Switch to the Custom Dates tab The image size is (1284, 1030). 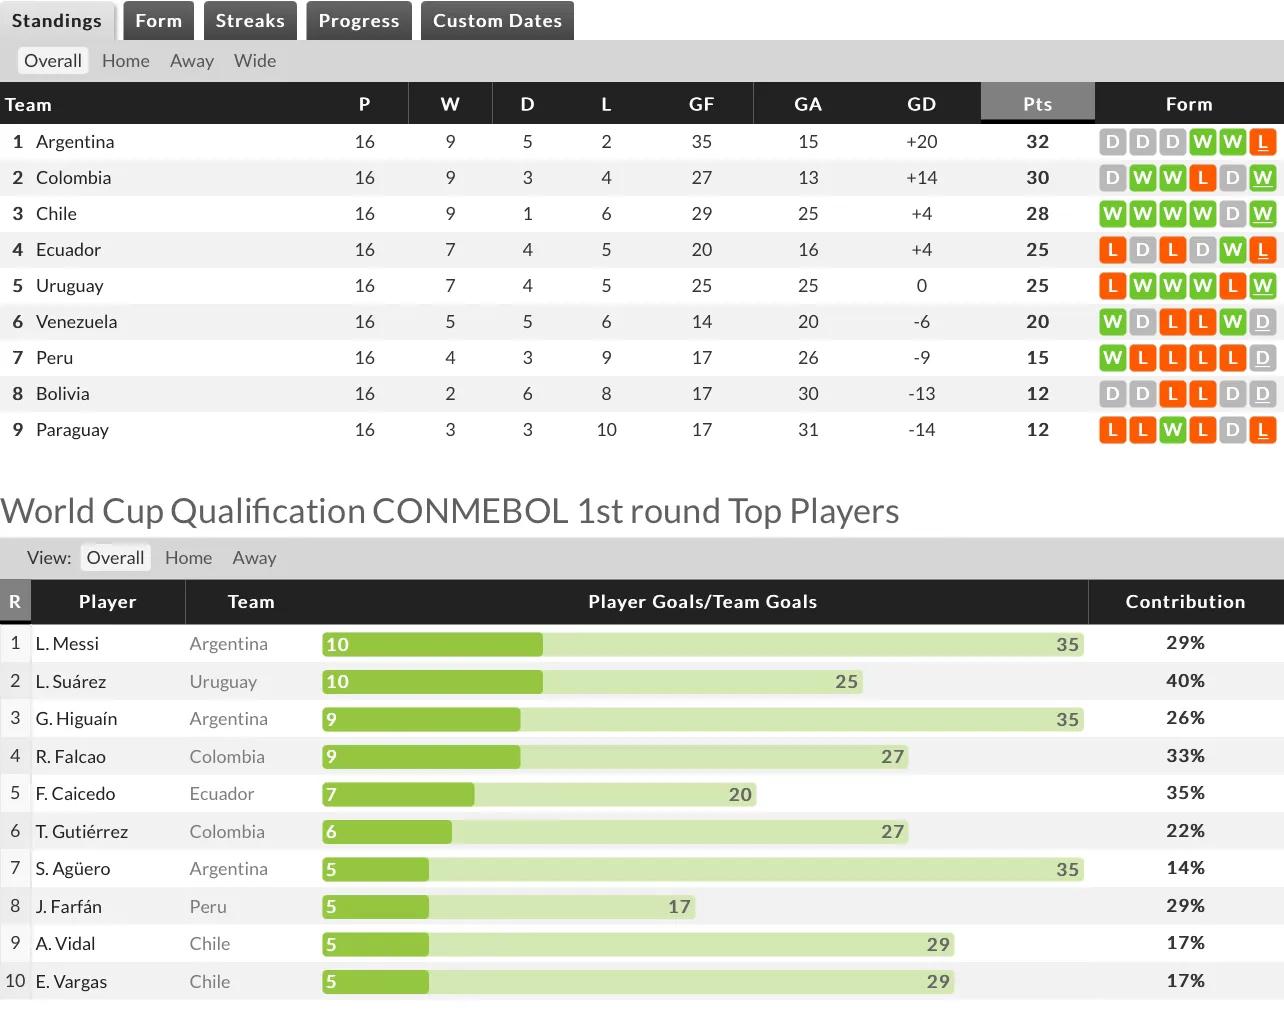497,21
